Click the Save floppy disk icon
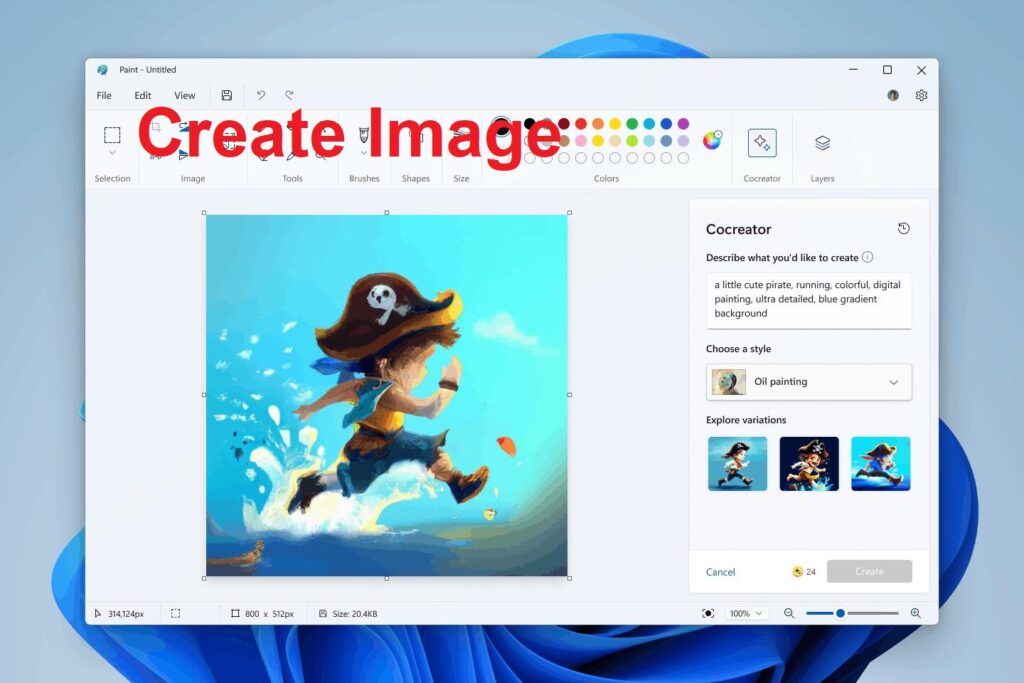The height and width of the screenshot is (683, 1024). [227, 95]
